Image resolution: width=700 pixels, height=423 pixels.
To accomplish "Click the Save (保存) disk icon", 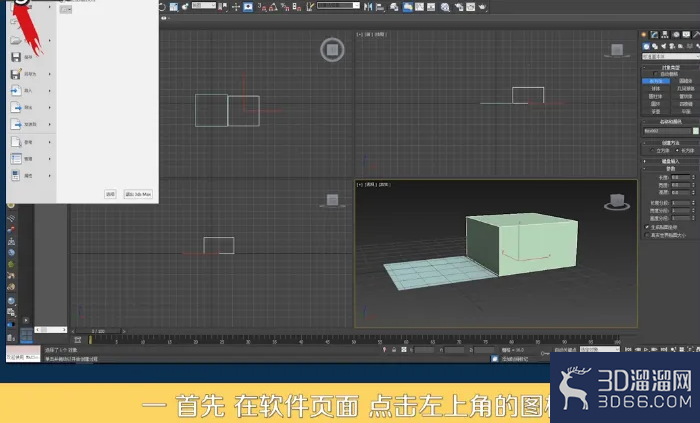I will (16, 57).
